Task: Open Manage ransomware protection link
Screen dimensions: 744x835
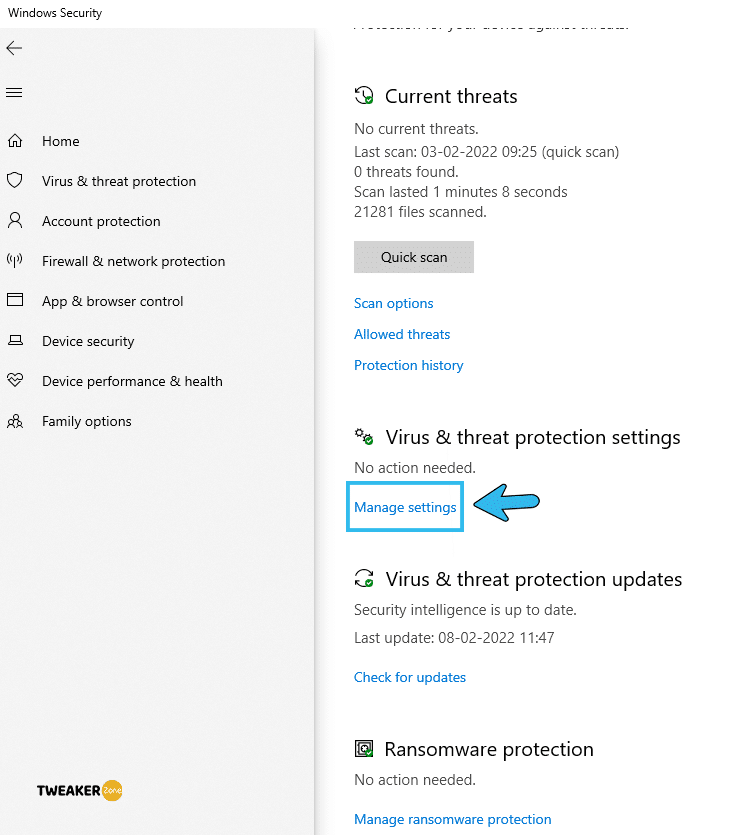Action: click(452, 819)
